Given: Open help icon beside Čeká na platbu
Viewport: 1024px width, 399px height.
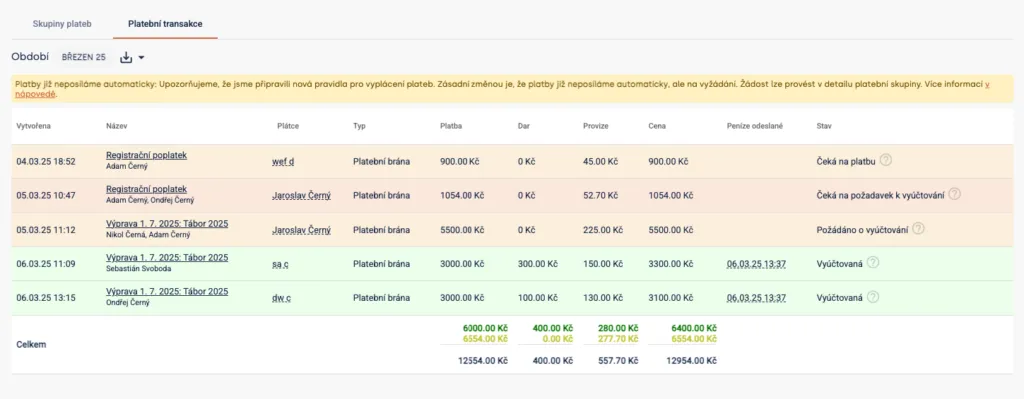Looking at the screenshot, I should point(885,160).
